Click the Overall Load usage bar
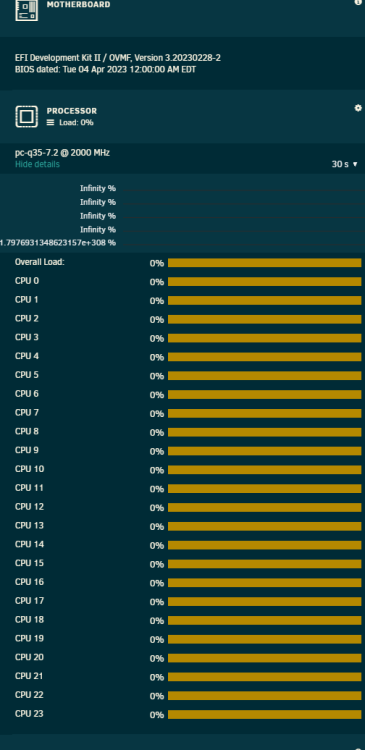Image resolution: width=365 pixels, height=750 pixels. point(265,263)
